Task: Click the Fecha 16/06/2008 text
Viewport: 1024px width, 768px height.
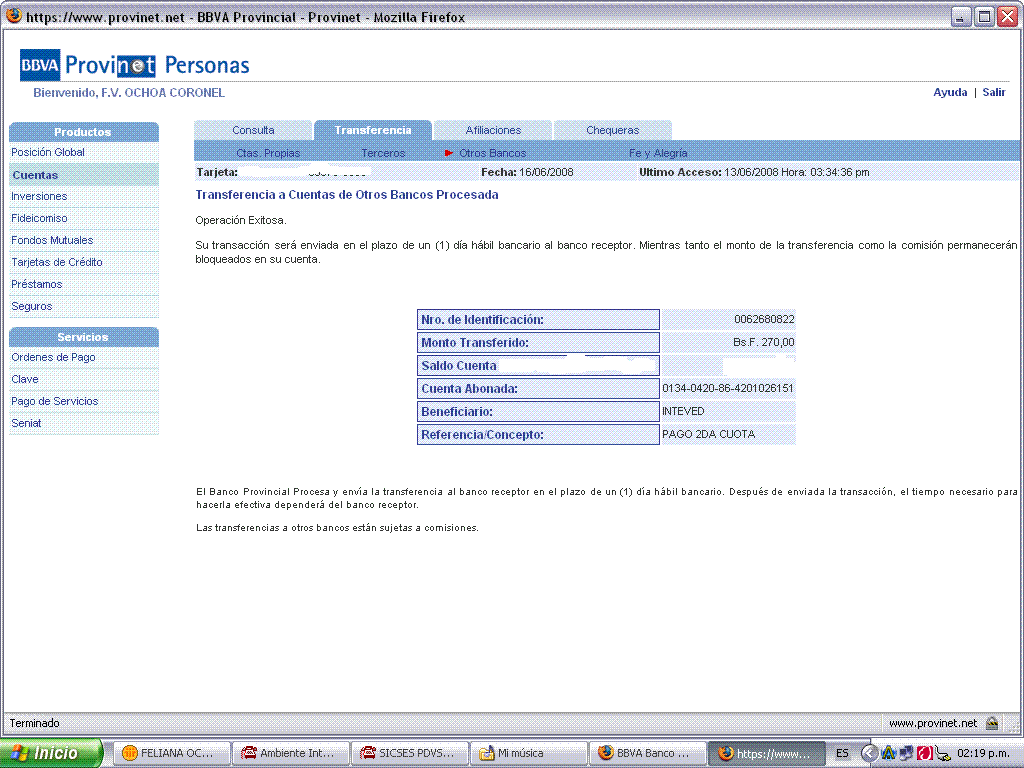Action: click(527, 172)
